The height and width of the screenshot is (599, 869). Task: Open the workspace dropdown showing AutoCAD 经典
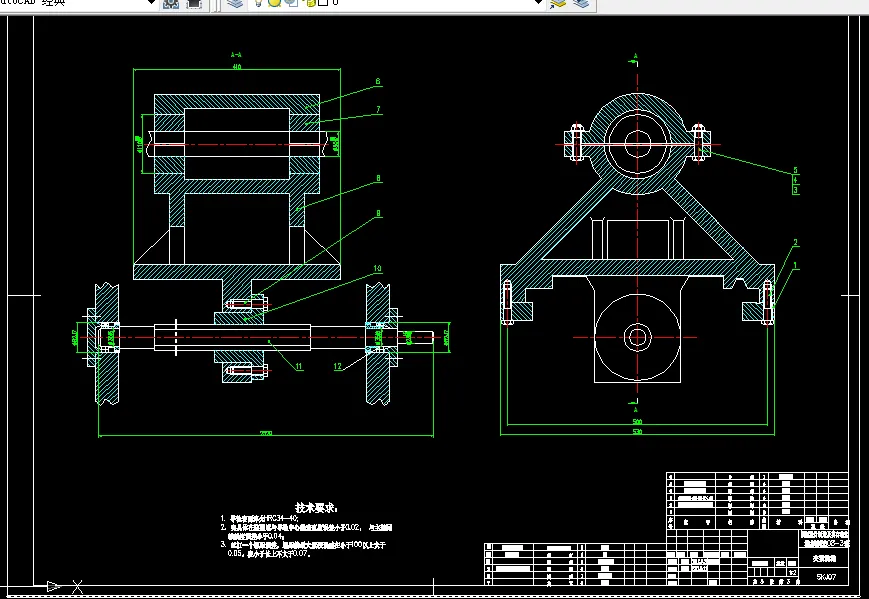click(x=151, y=3)
